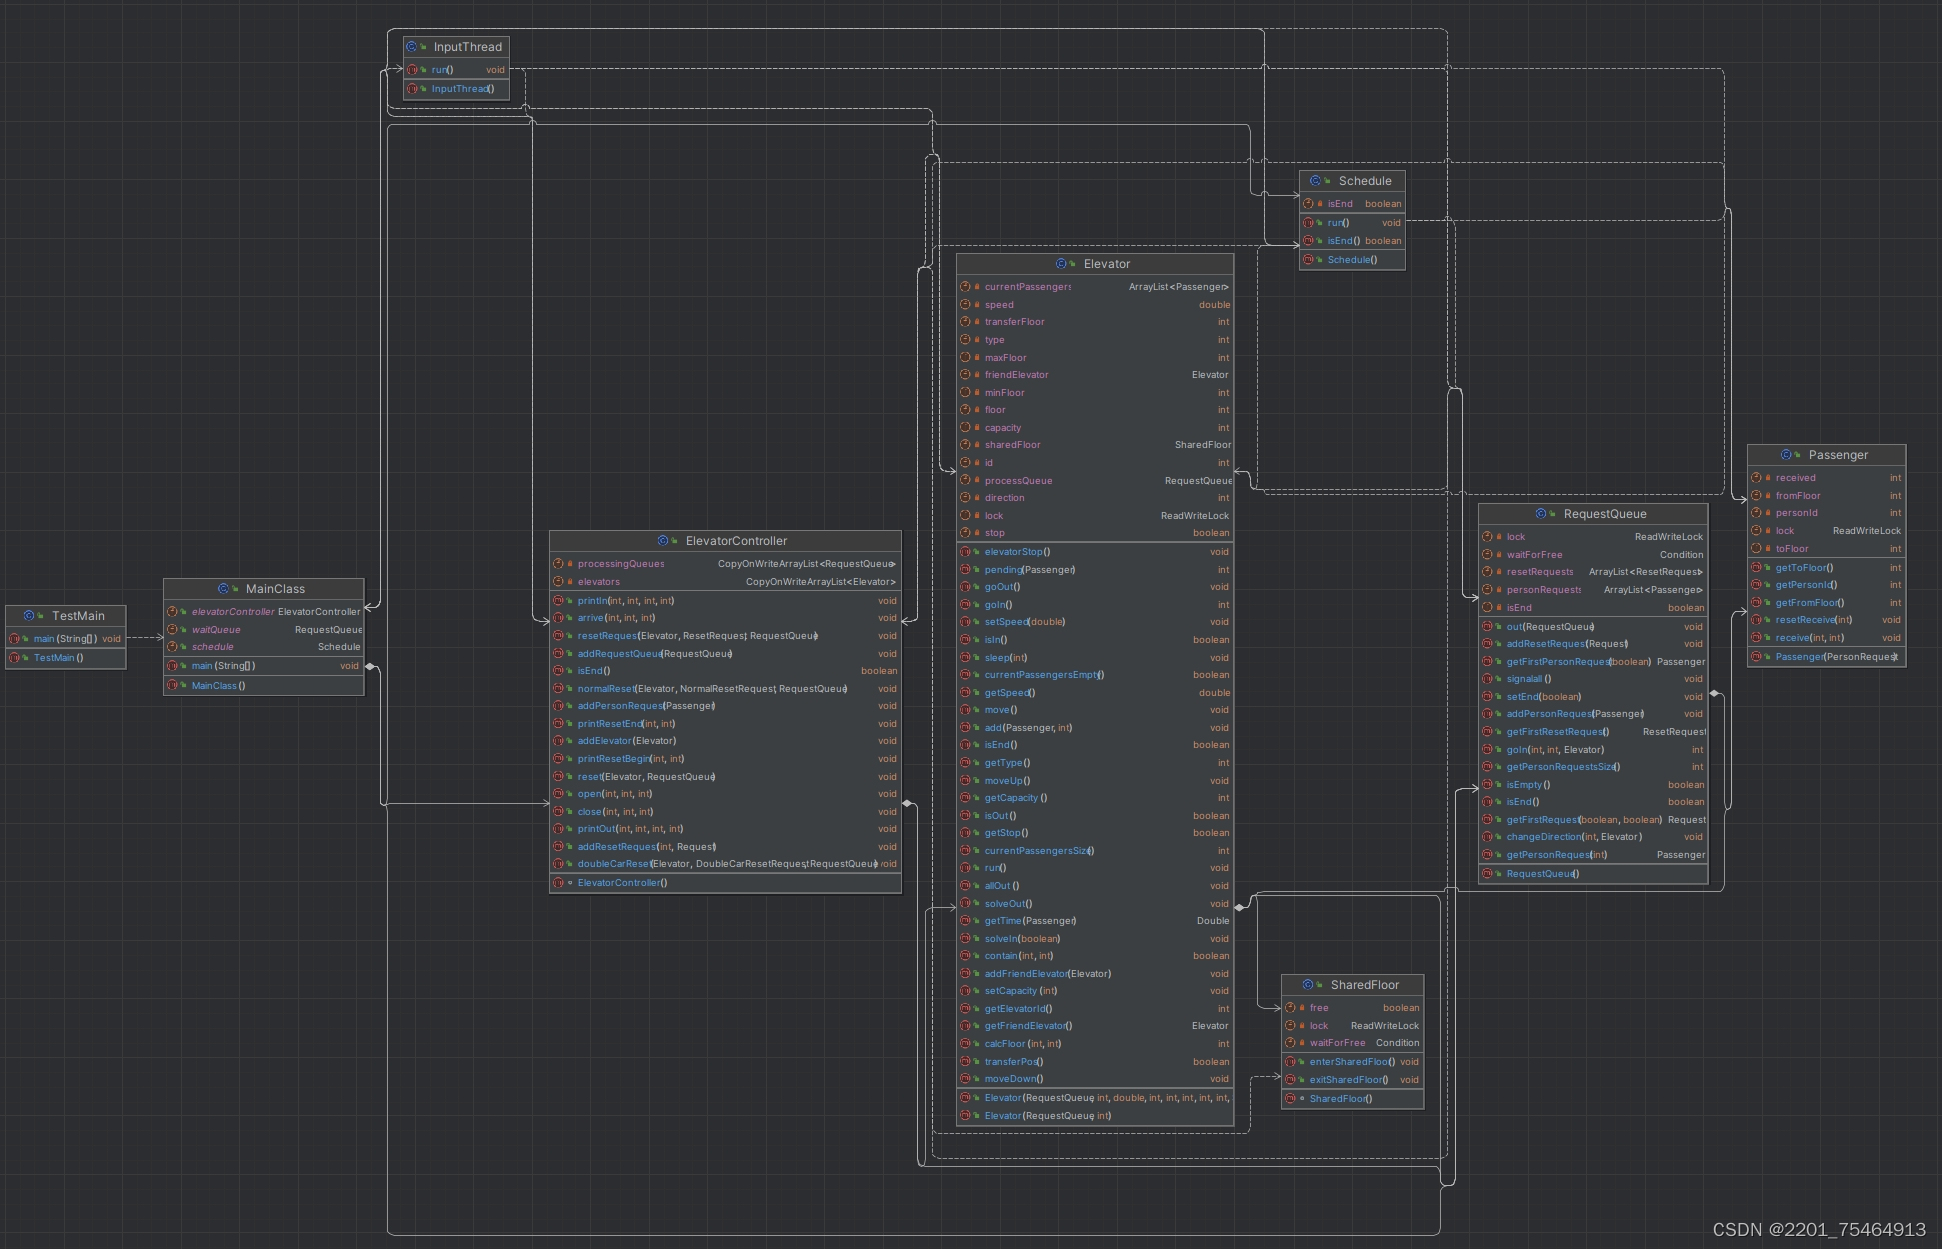Image resolution: width=1942 pixels, height=1249 pixels.
Task: Select the calcFloor(int, int) method
Action: pos(1095,1044)
